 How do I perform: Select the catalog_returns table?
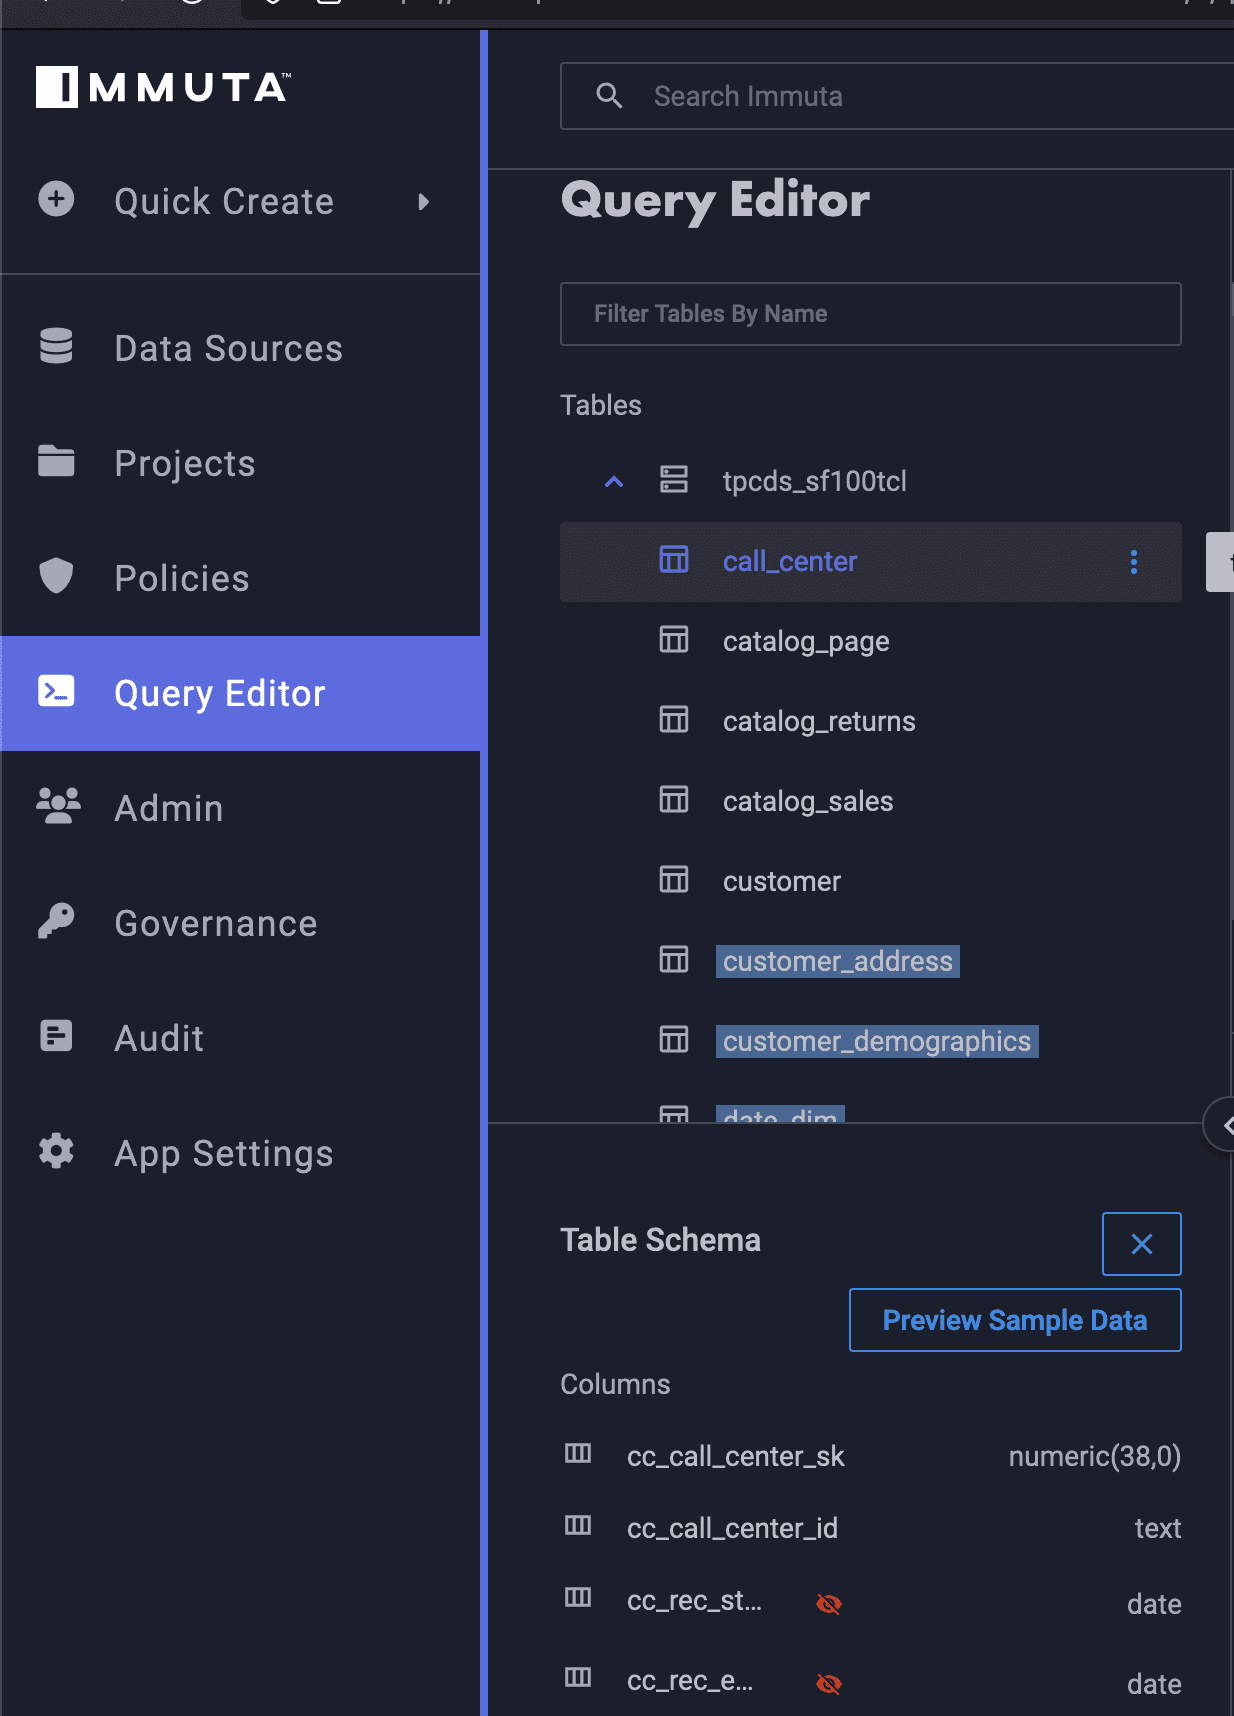(x=819, y=721)
